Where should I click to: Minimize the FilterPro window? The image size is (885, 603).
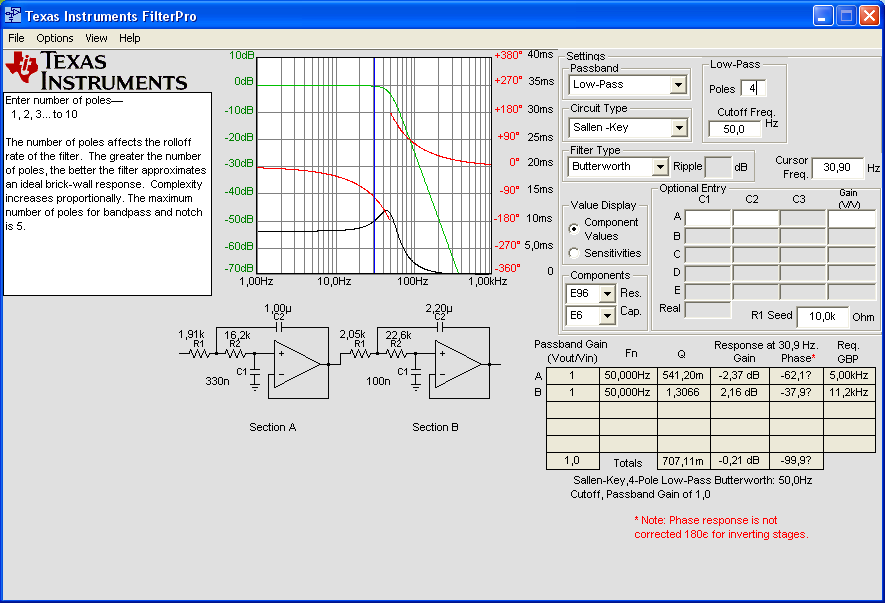click(823, 16)
